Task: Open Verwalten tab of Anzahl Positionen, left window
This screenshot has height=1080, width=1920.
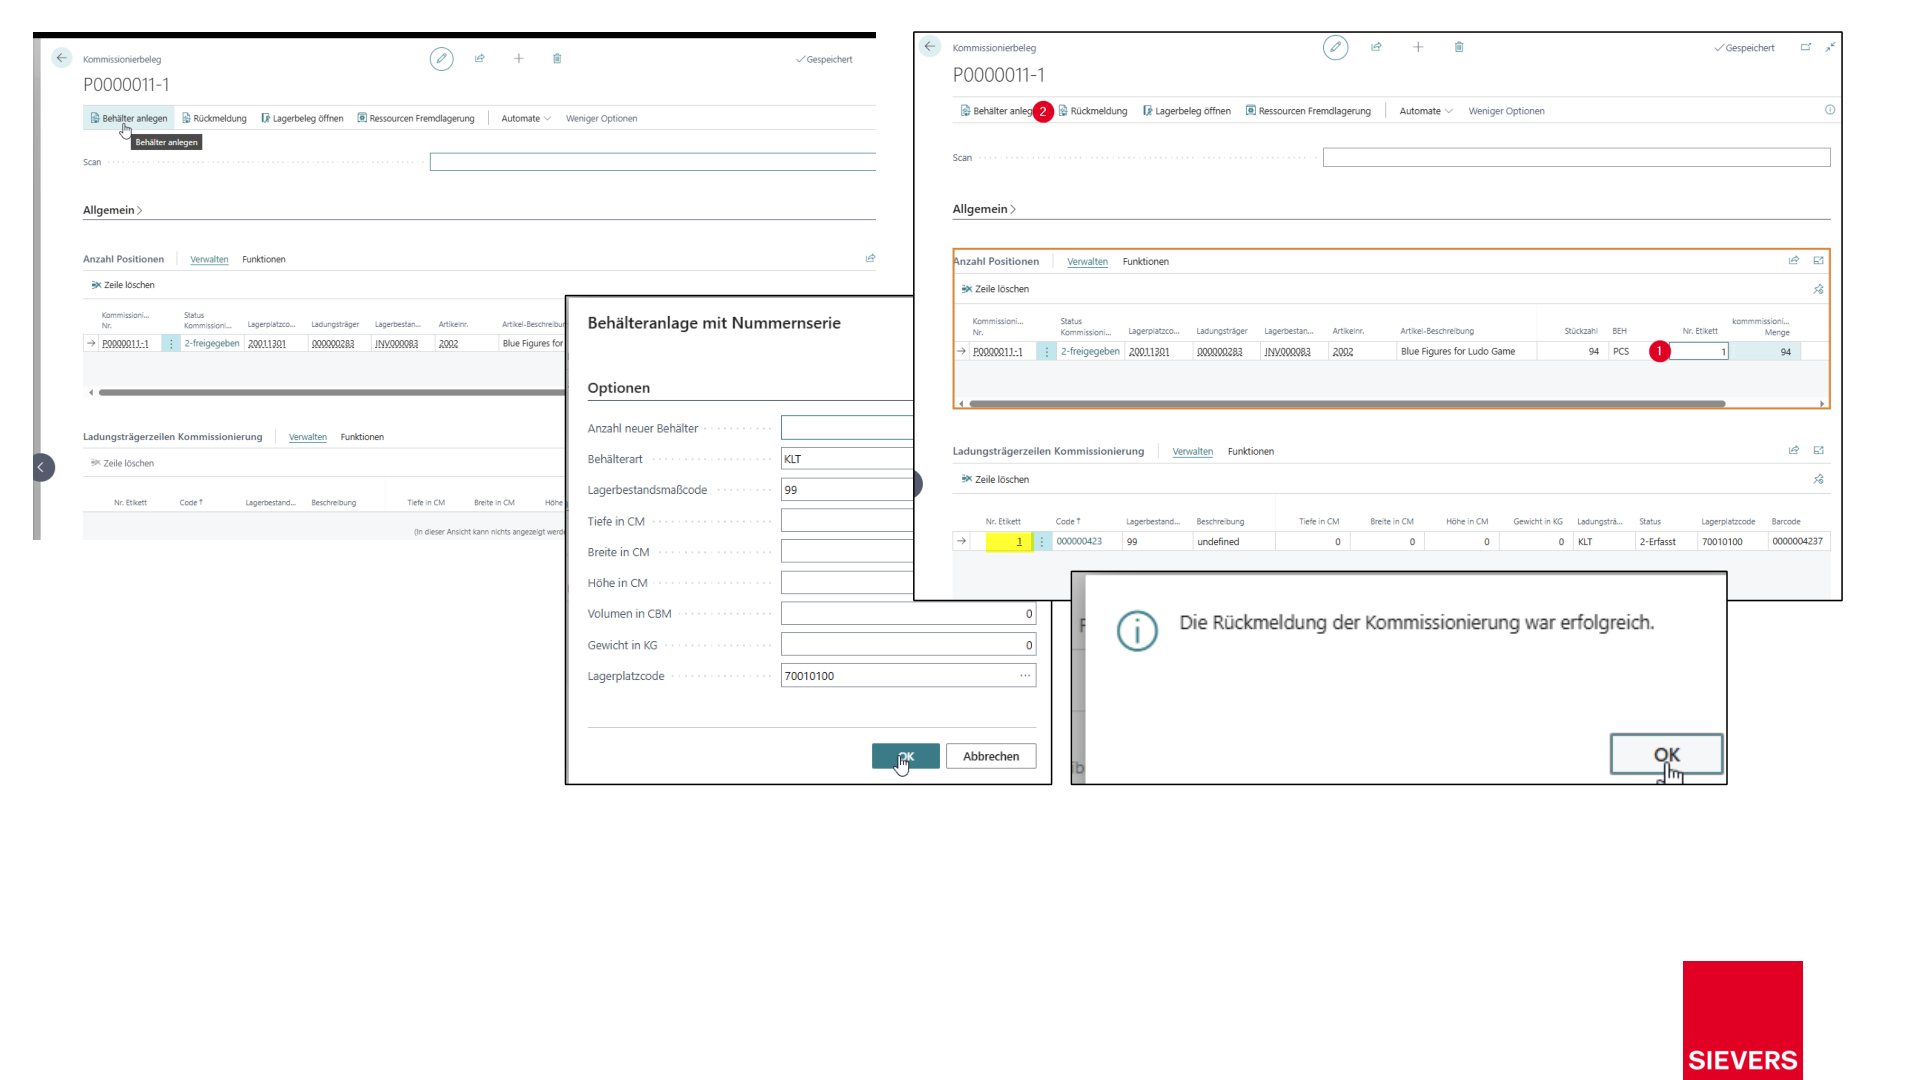Action: [x=209, y=259]
